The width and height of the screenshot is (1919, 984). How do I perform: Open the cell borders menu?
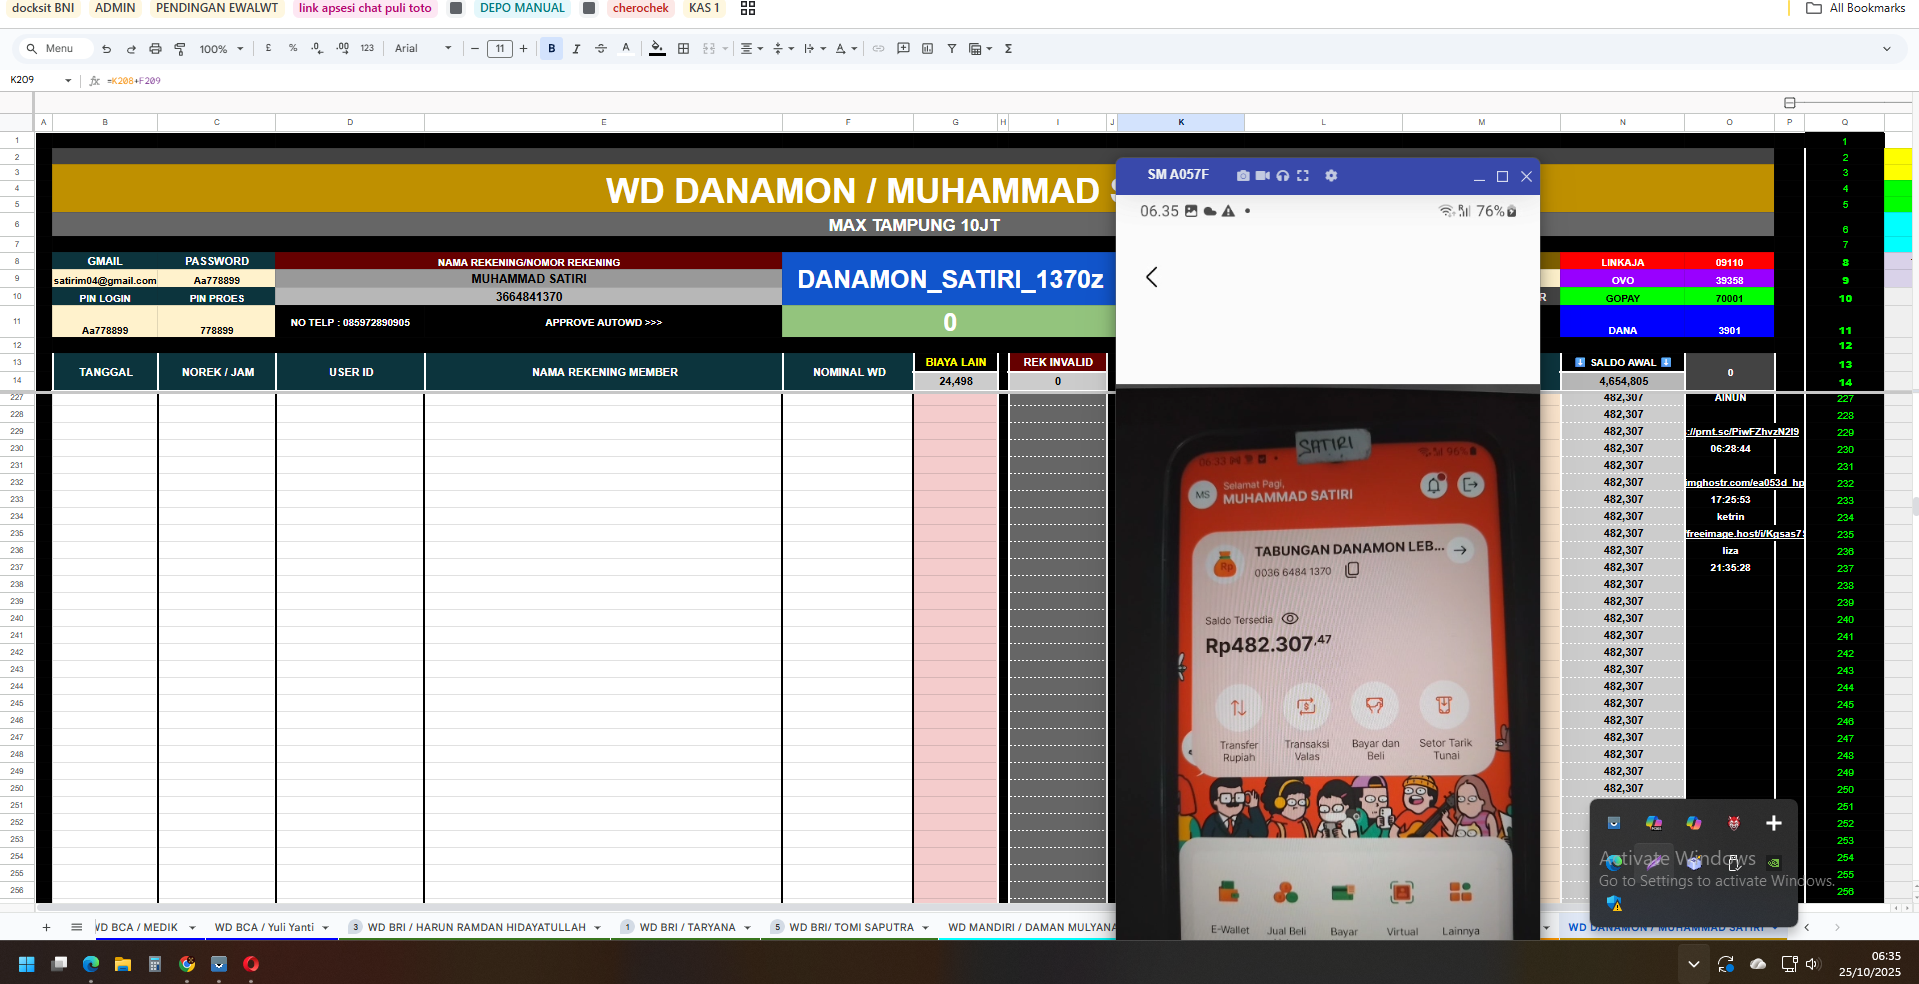point(684,49)
